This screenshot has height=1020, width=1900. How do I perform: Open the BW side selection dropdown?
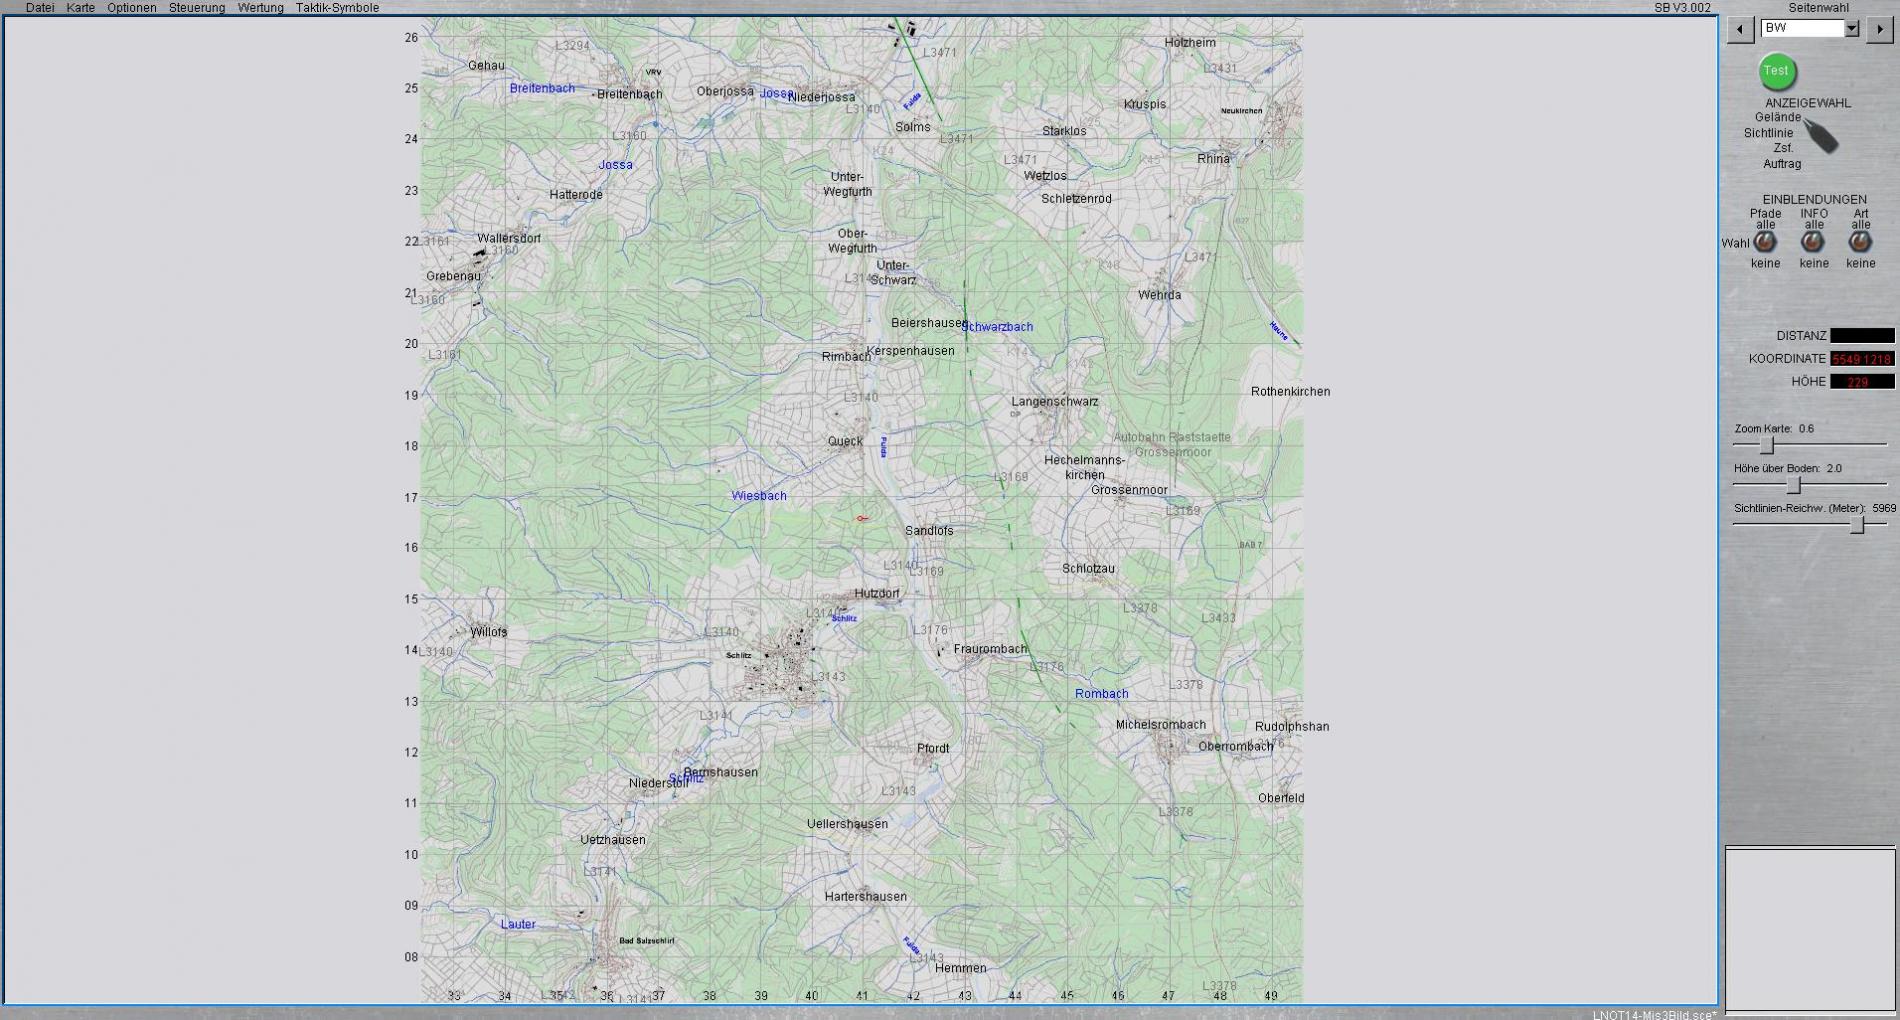point(1851,29)
